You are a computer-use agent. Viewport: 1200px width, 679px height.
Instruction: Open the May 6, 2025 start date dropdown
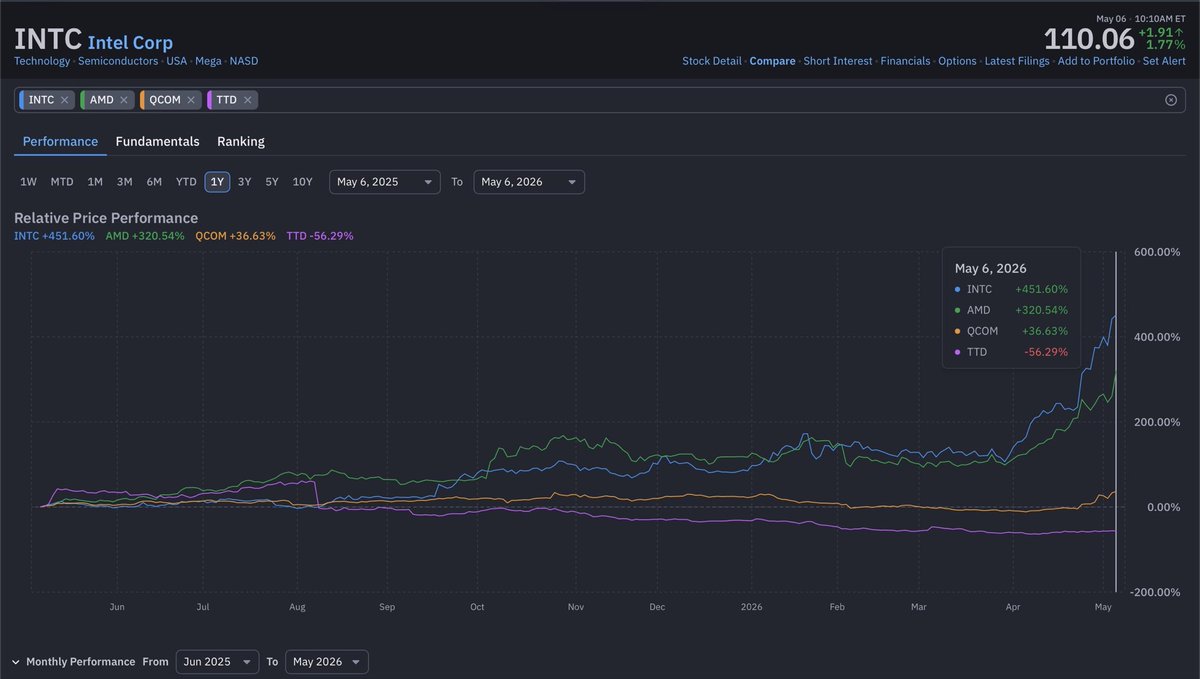coord(385,182)
